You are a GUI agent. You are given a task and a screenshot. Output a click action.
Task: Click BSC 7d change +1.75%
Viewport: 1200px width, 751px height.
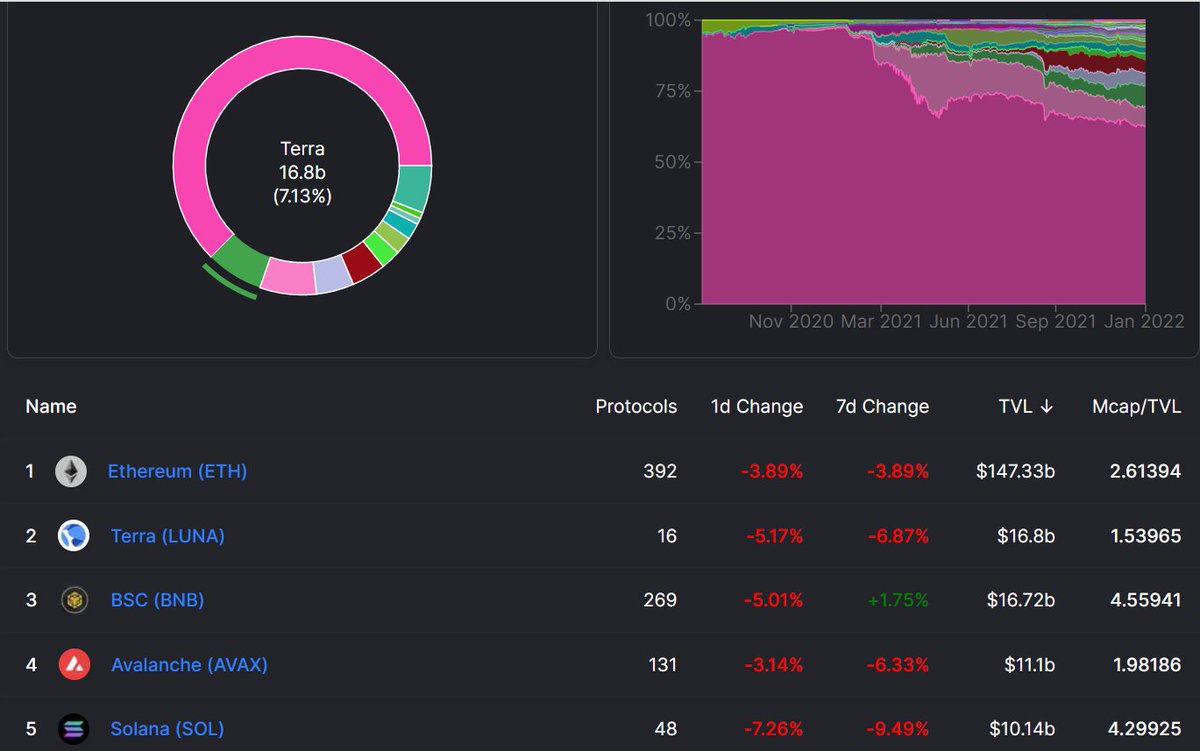point(897,600)
